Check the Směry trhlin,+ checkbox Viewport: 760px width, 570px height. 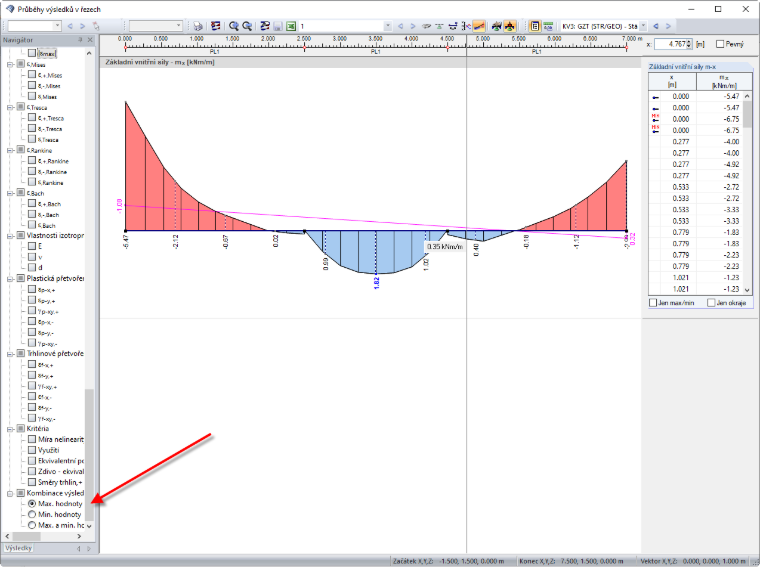coord(32,482)
